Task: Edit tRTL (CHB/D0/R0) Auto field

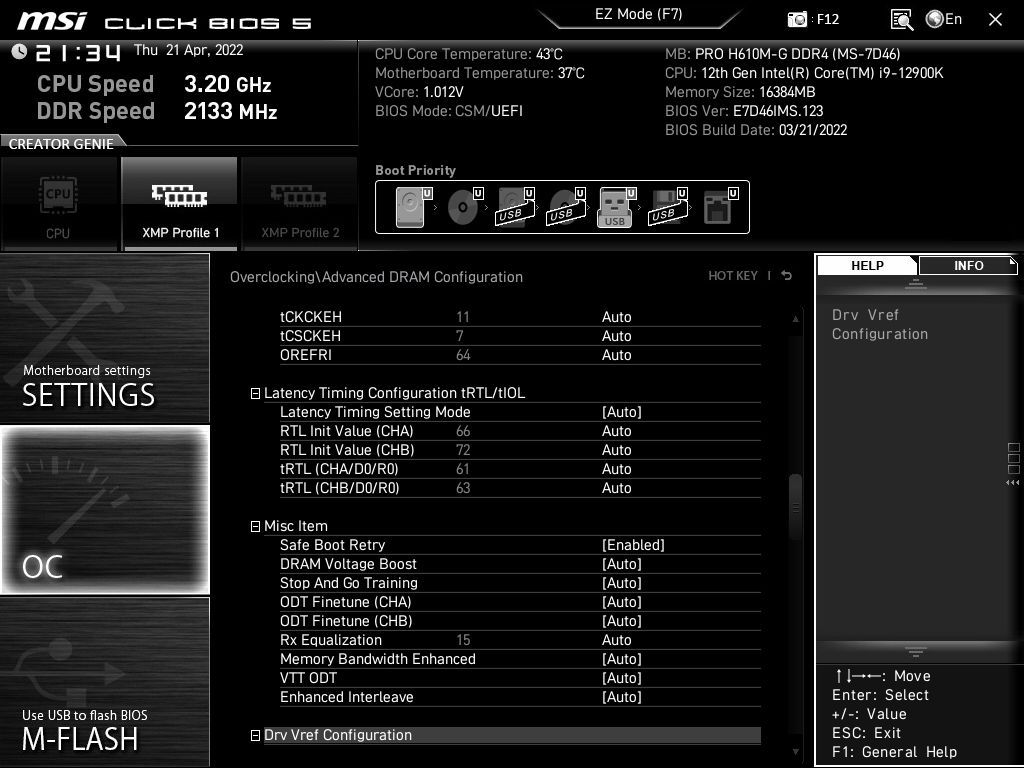Action: 616,488
